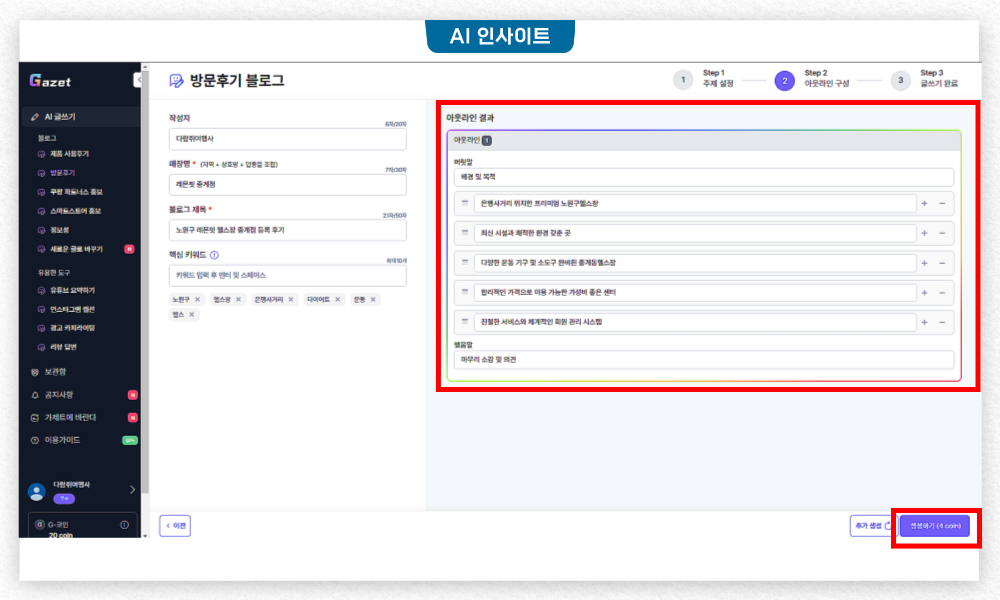This screenshot has height=600, width=1000.
Task: Edit the 다양한 운동 기구 outline item
Action: pyautogui.click(x=695, y=263)
